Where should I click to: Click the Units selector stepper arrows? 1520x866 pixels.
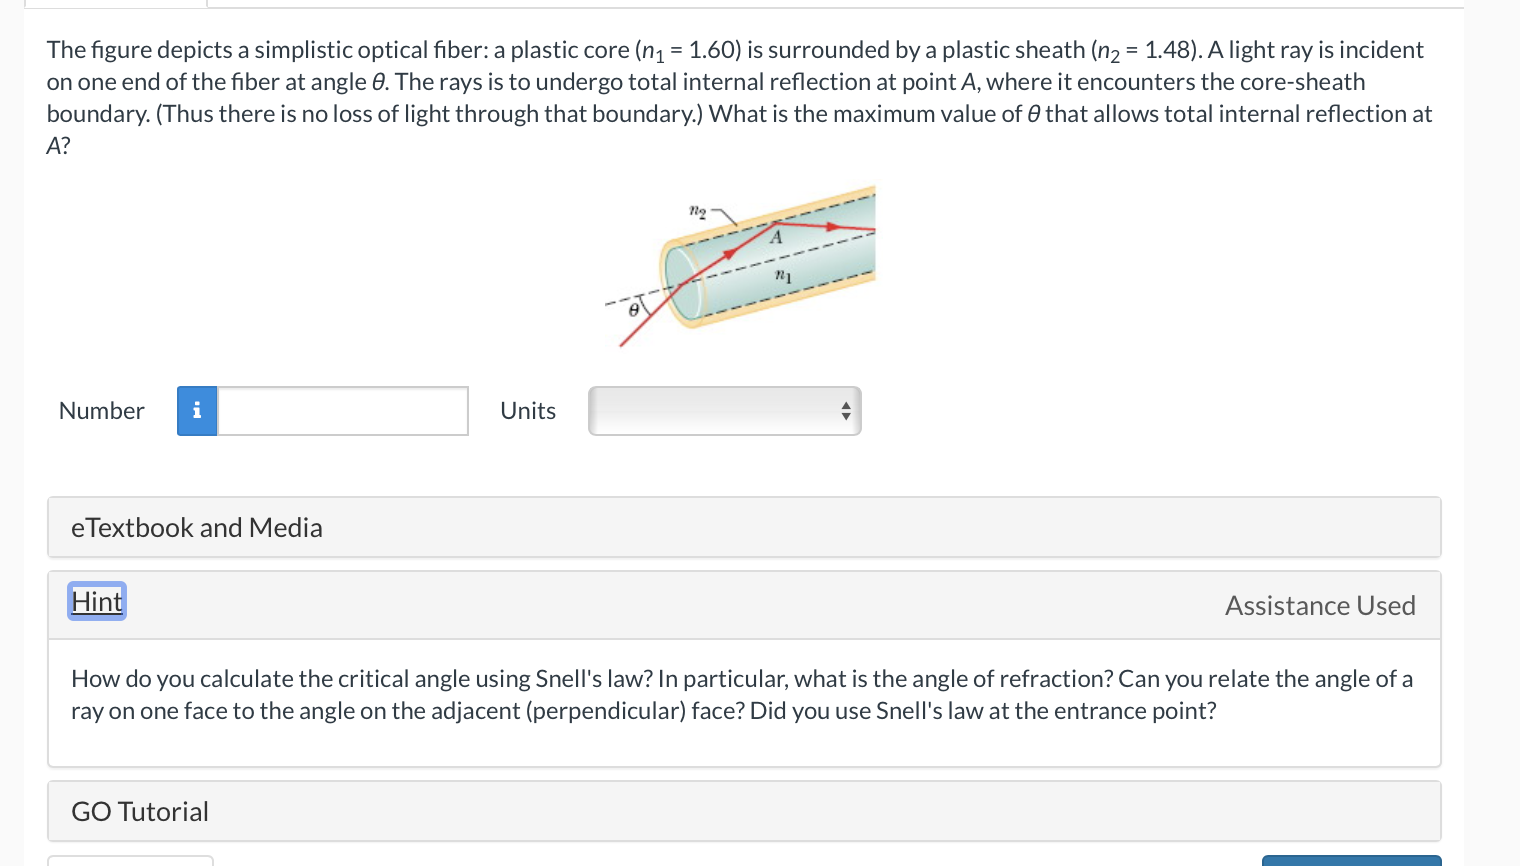point(845,410)
